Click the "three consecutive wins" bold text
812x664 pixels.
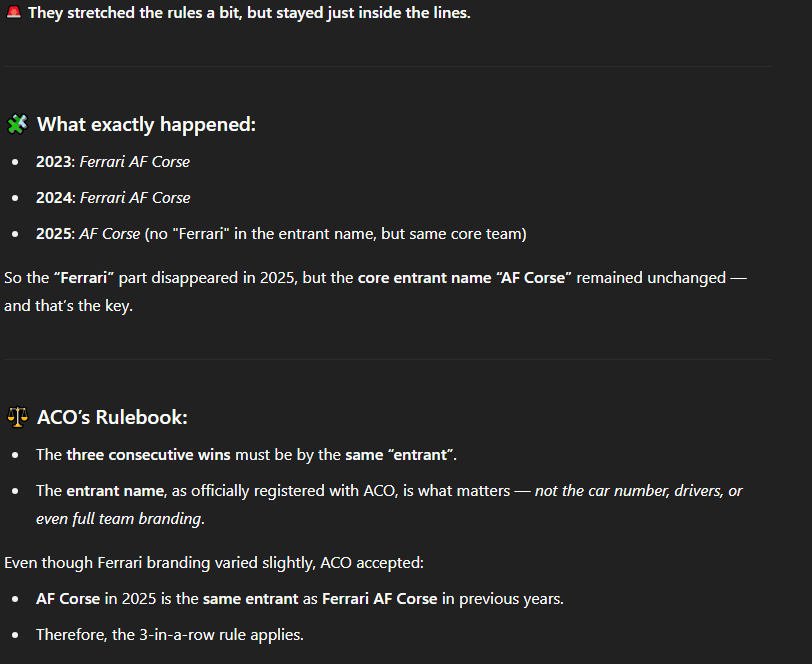click(x=148, y=455)
